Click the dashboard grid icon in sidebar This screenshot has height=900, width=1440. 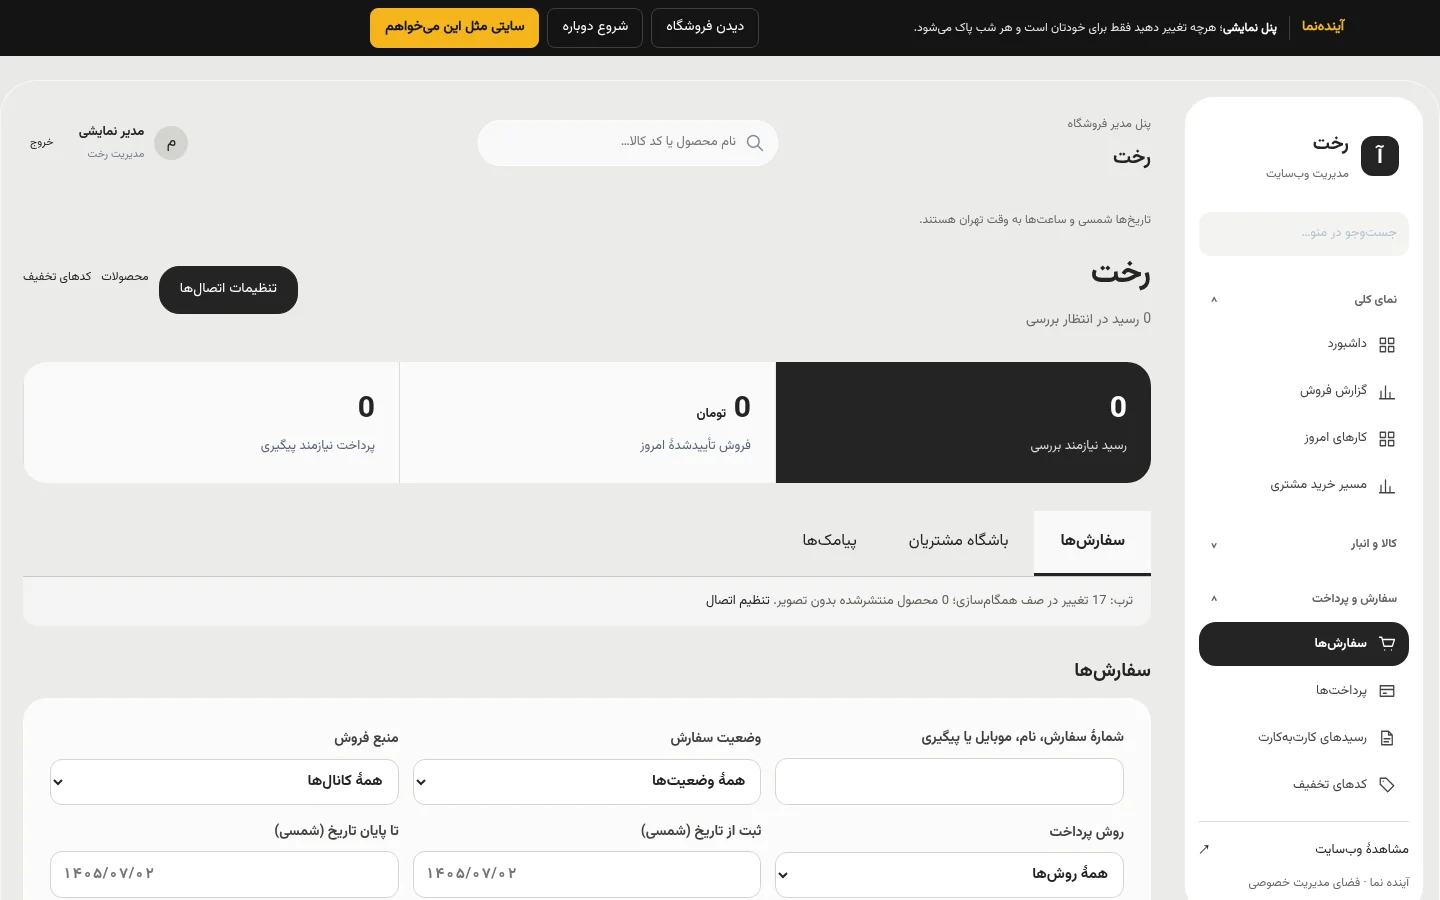[x=1386, y=345]
